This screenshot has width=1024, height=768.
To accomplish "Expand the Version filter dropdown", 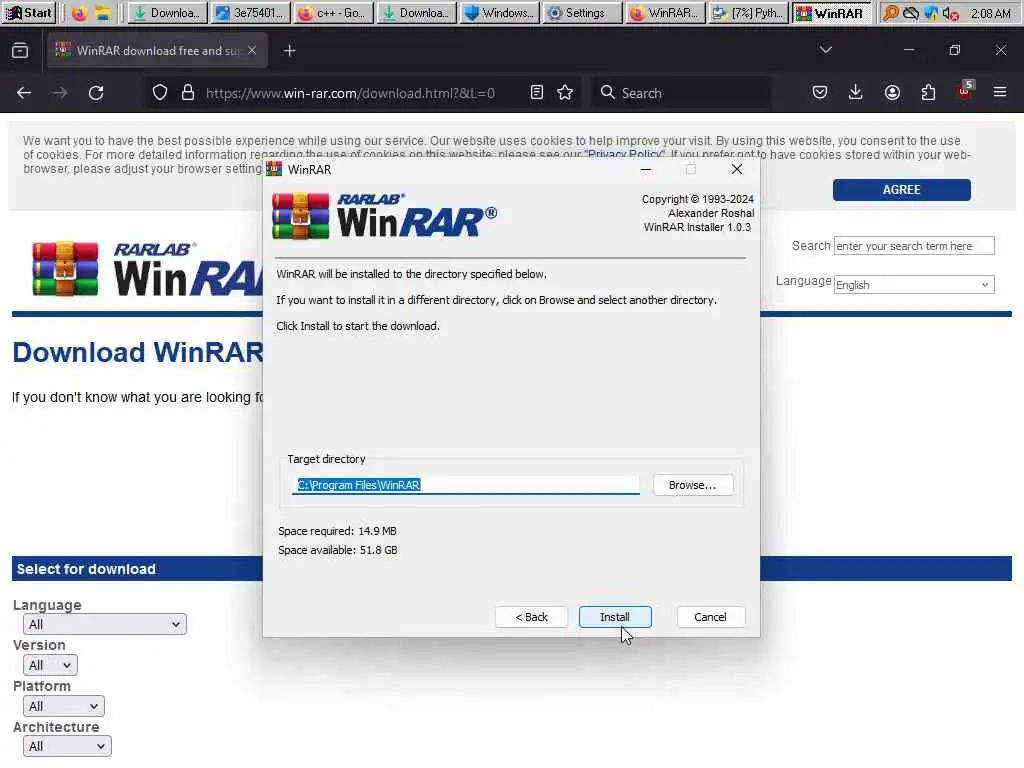I will [x=50, y=665].
